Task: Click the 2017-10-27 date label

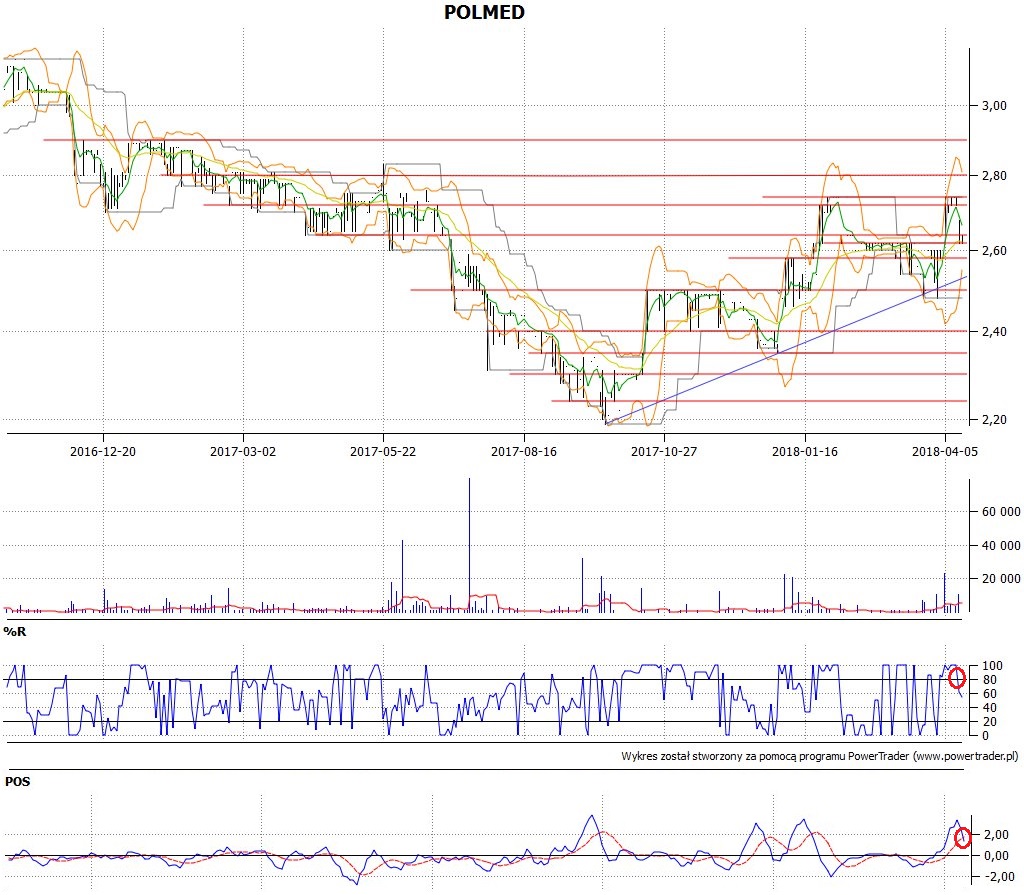Action: [x=664, y=451]
